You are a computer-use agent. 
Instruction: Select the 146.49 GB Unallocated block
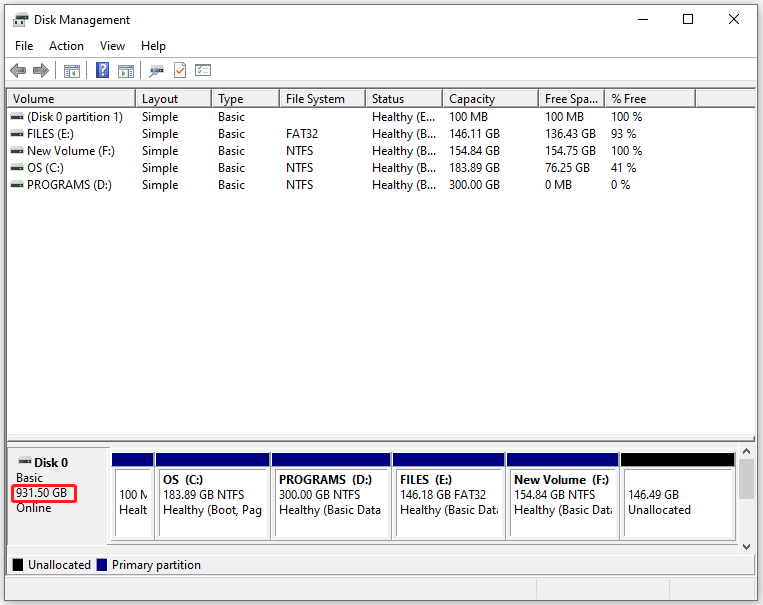pos(678,496)
